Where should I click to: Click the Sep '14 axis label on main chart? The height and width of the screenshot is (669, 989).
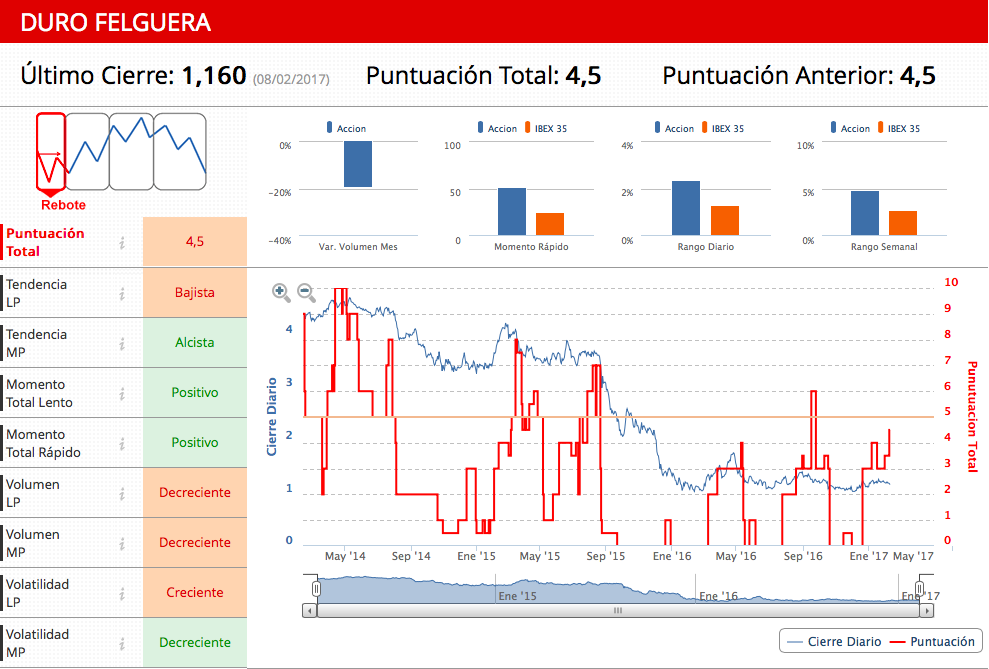(411, 556)
